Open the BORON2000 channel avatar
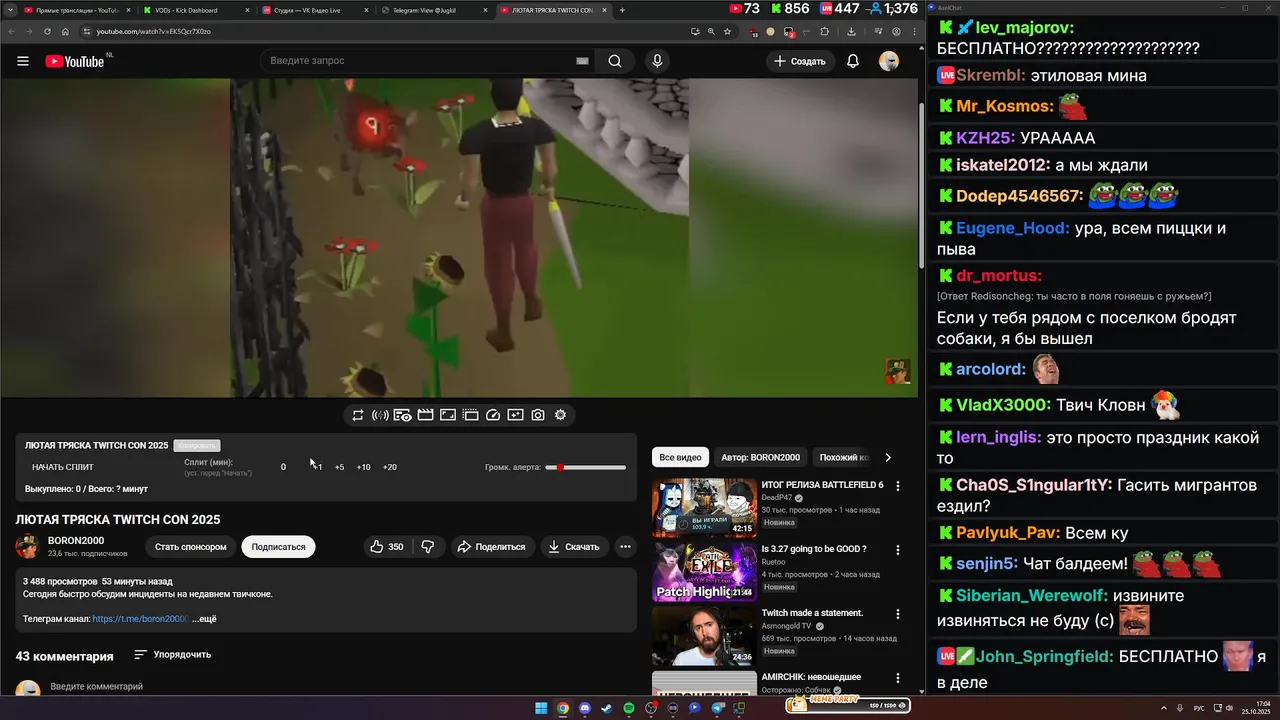 pos(27,546)
